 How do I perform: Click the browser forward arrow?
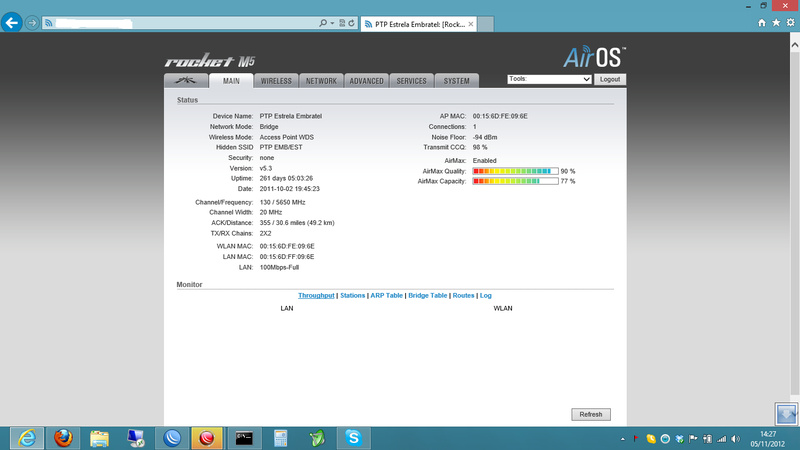click(32, 23)
